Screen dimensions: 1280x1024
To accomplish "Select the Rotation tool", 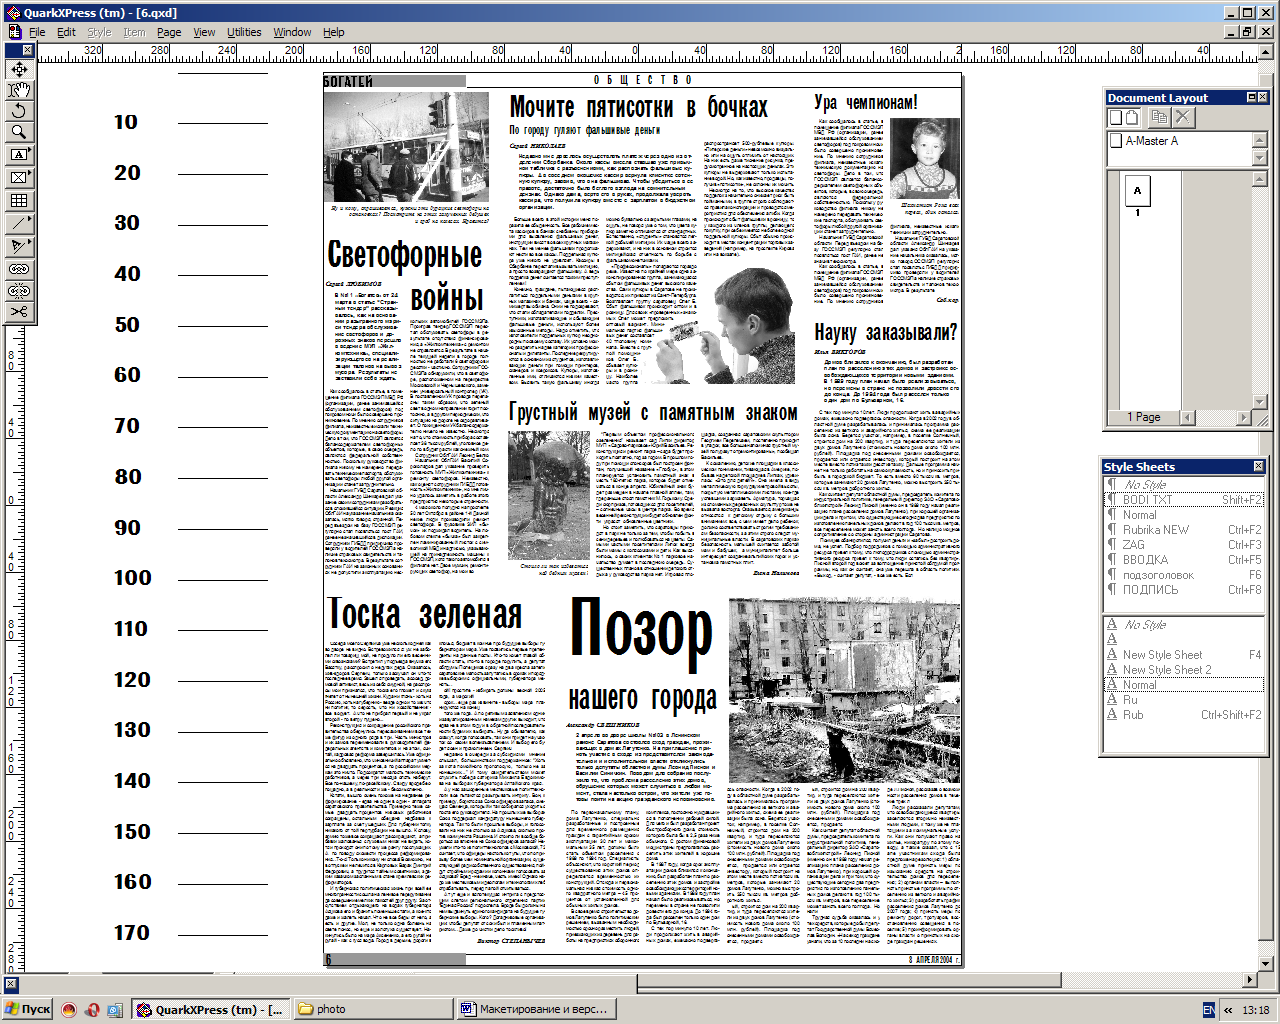I will tap(19, 111).
